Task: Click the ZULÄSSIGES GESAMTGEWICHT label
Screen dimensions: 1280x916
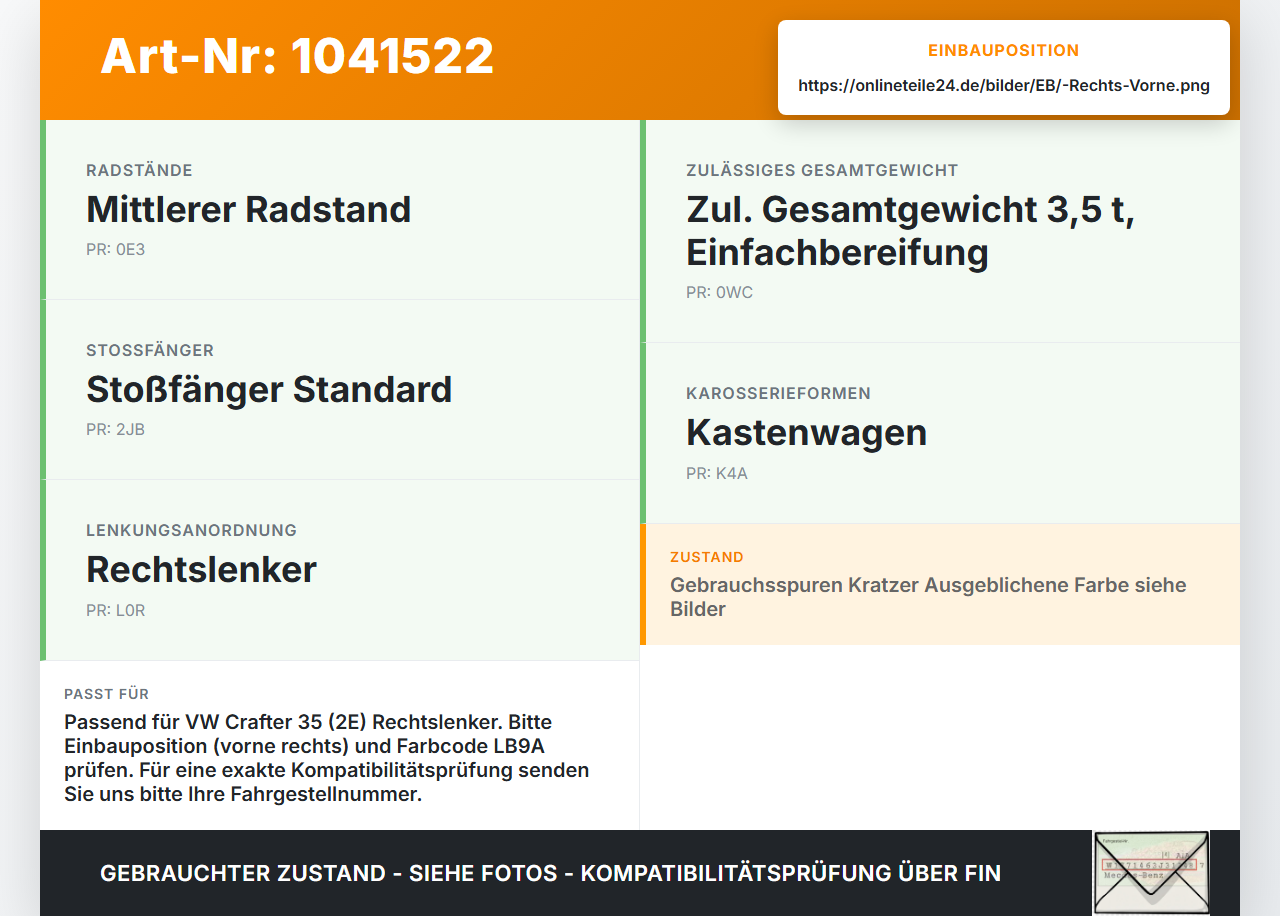Action: click(x=822, y=170)
